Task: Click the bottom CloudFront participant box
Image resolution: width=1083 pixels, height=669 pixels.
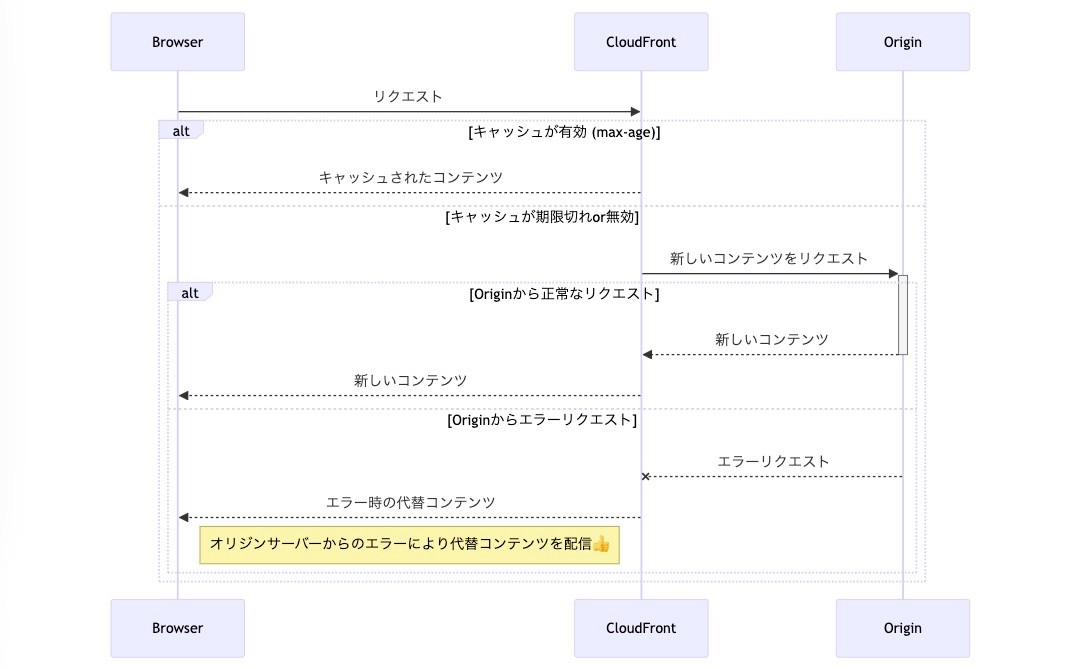Action: tap(641, 628)
